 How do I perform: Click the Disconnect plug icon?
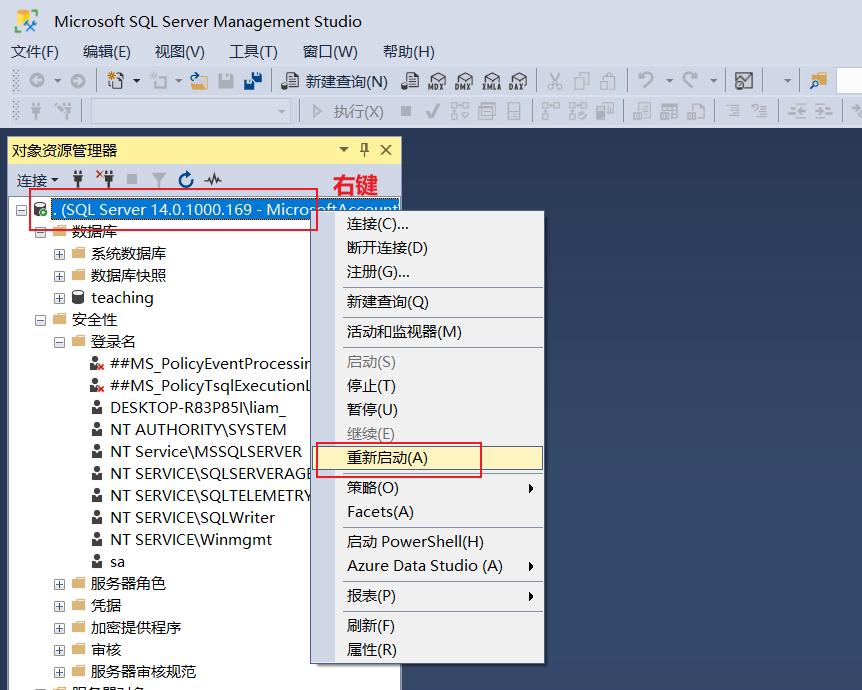pyautogui.click(x=104, y=179)
